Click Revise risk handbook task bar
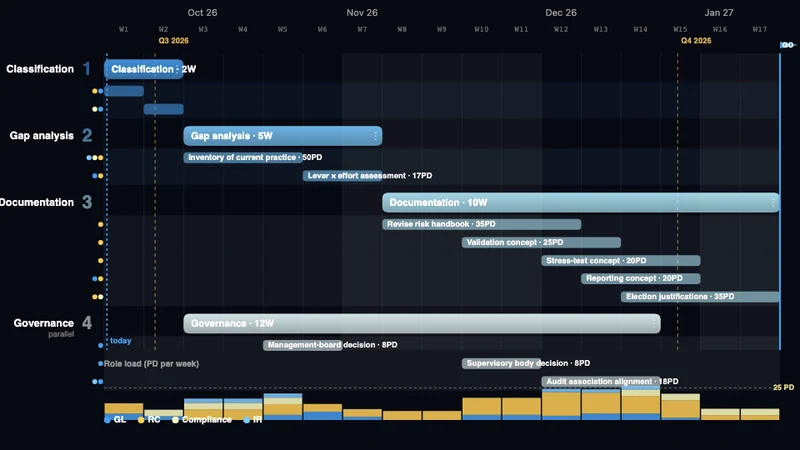800x450 pixels. 482,224
